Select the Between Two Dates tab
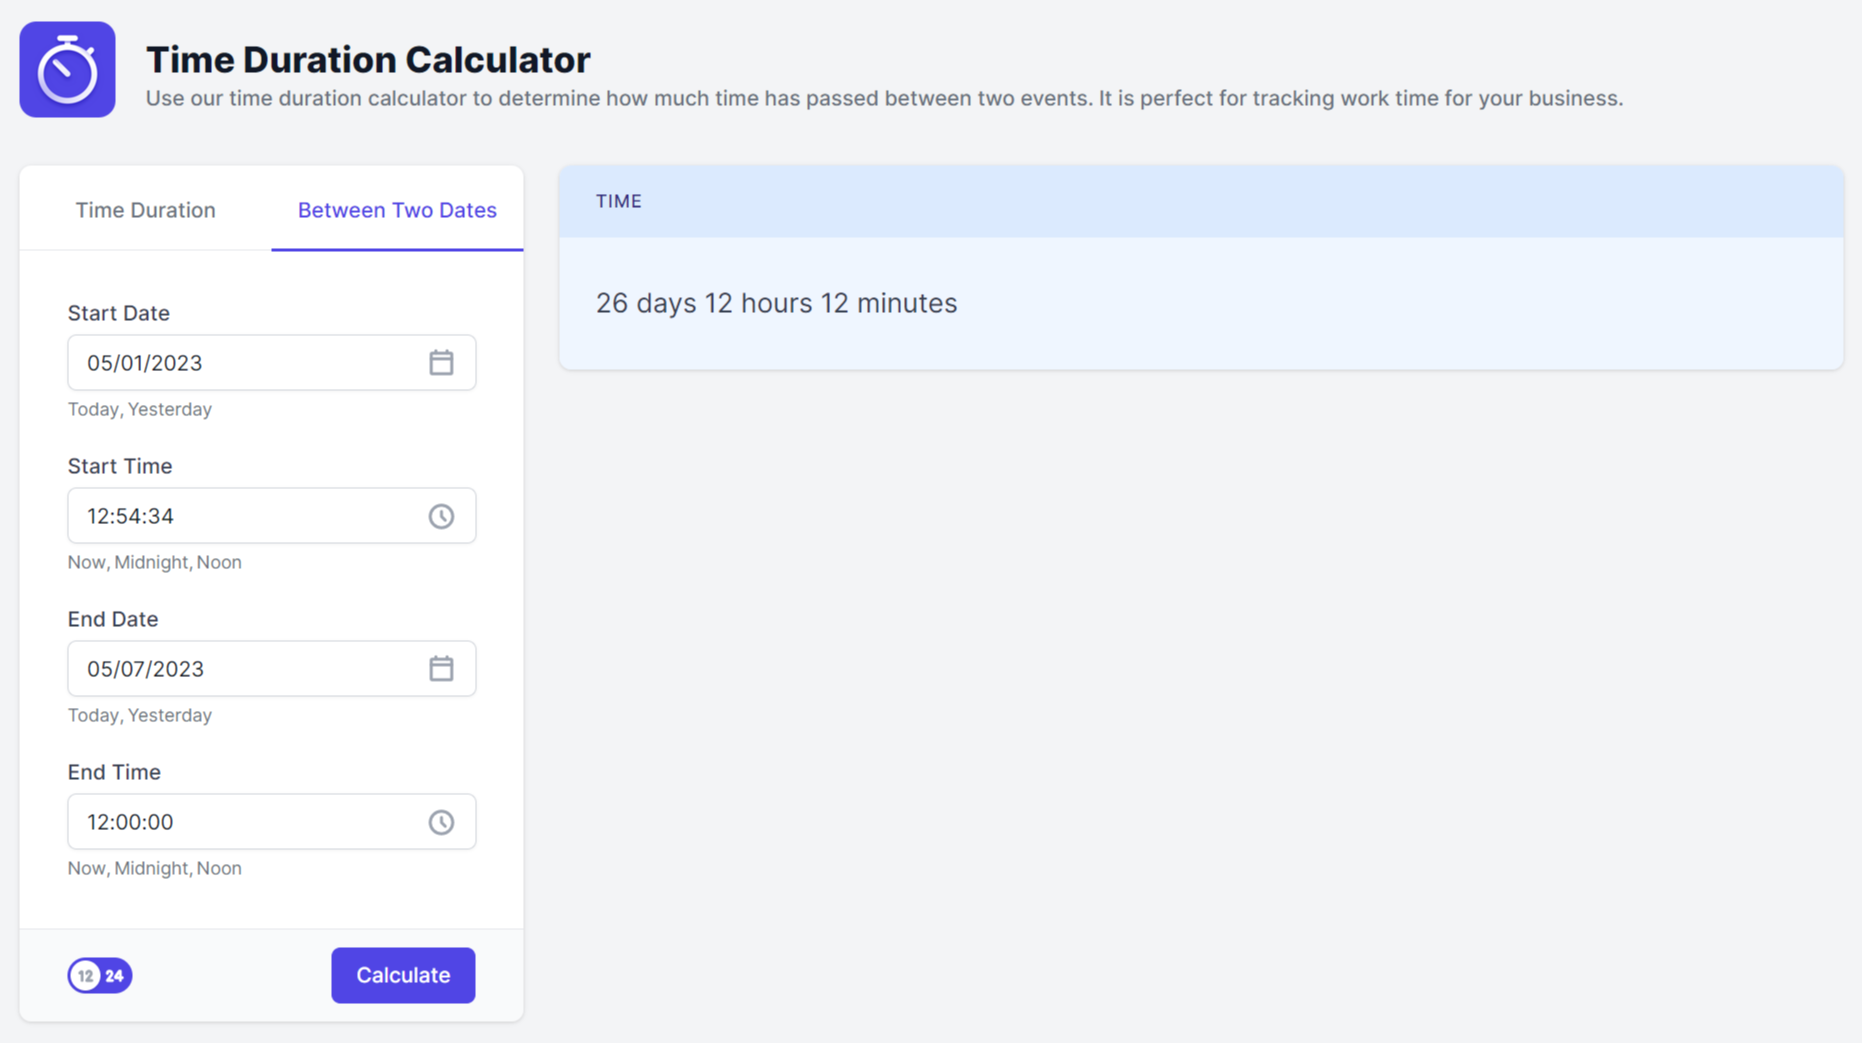Viewport: 1862px width, 1043px height. [x=397, y=210]
